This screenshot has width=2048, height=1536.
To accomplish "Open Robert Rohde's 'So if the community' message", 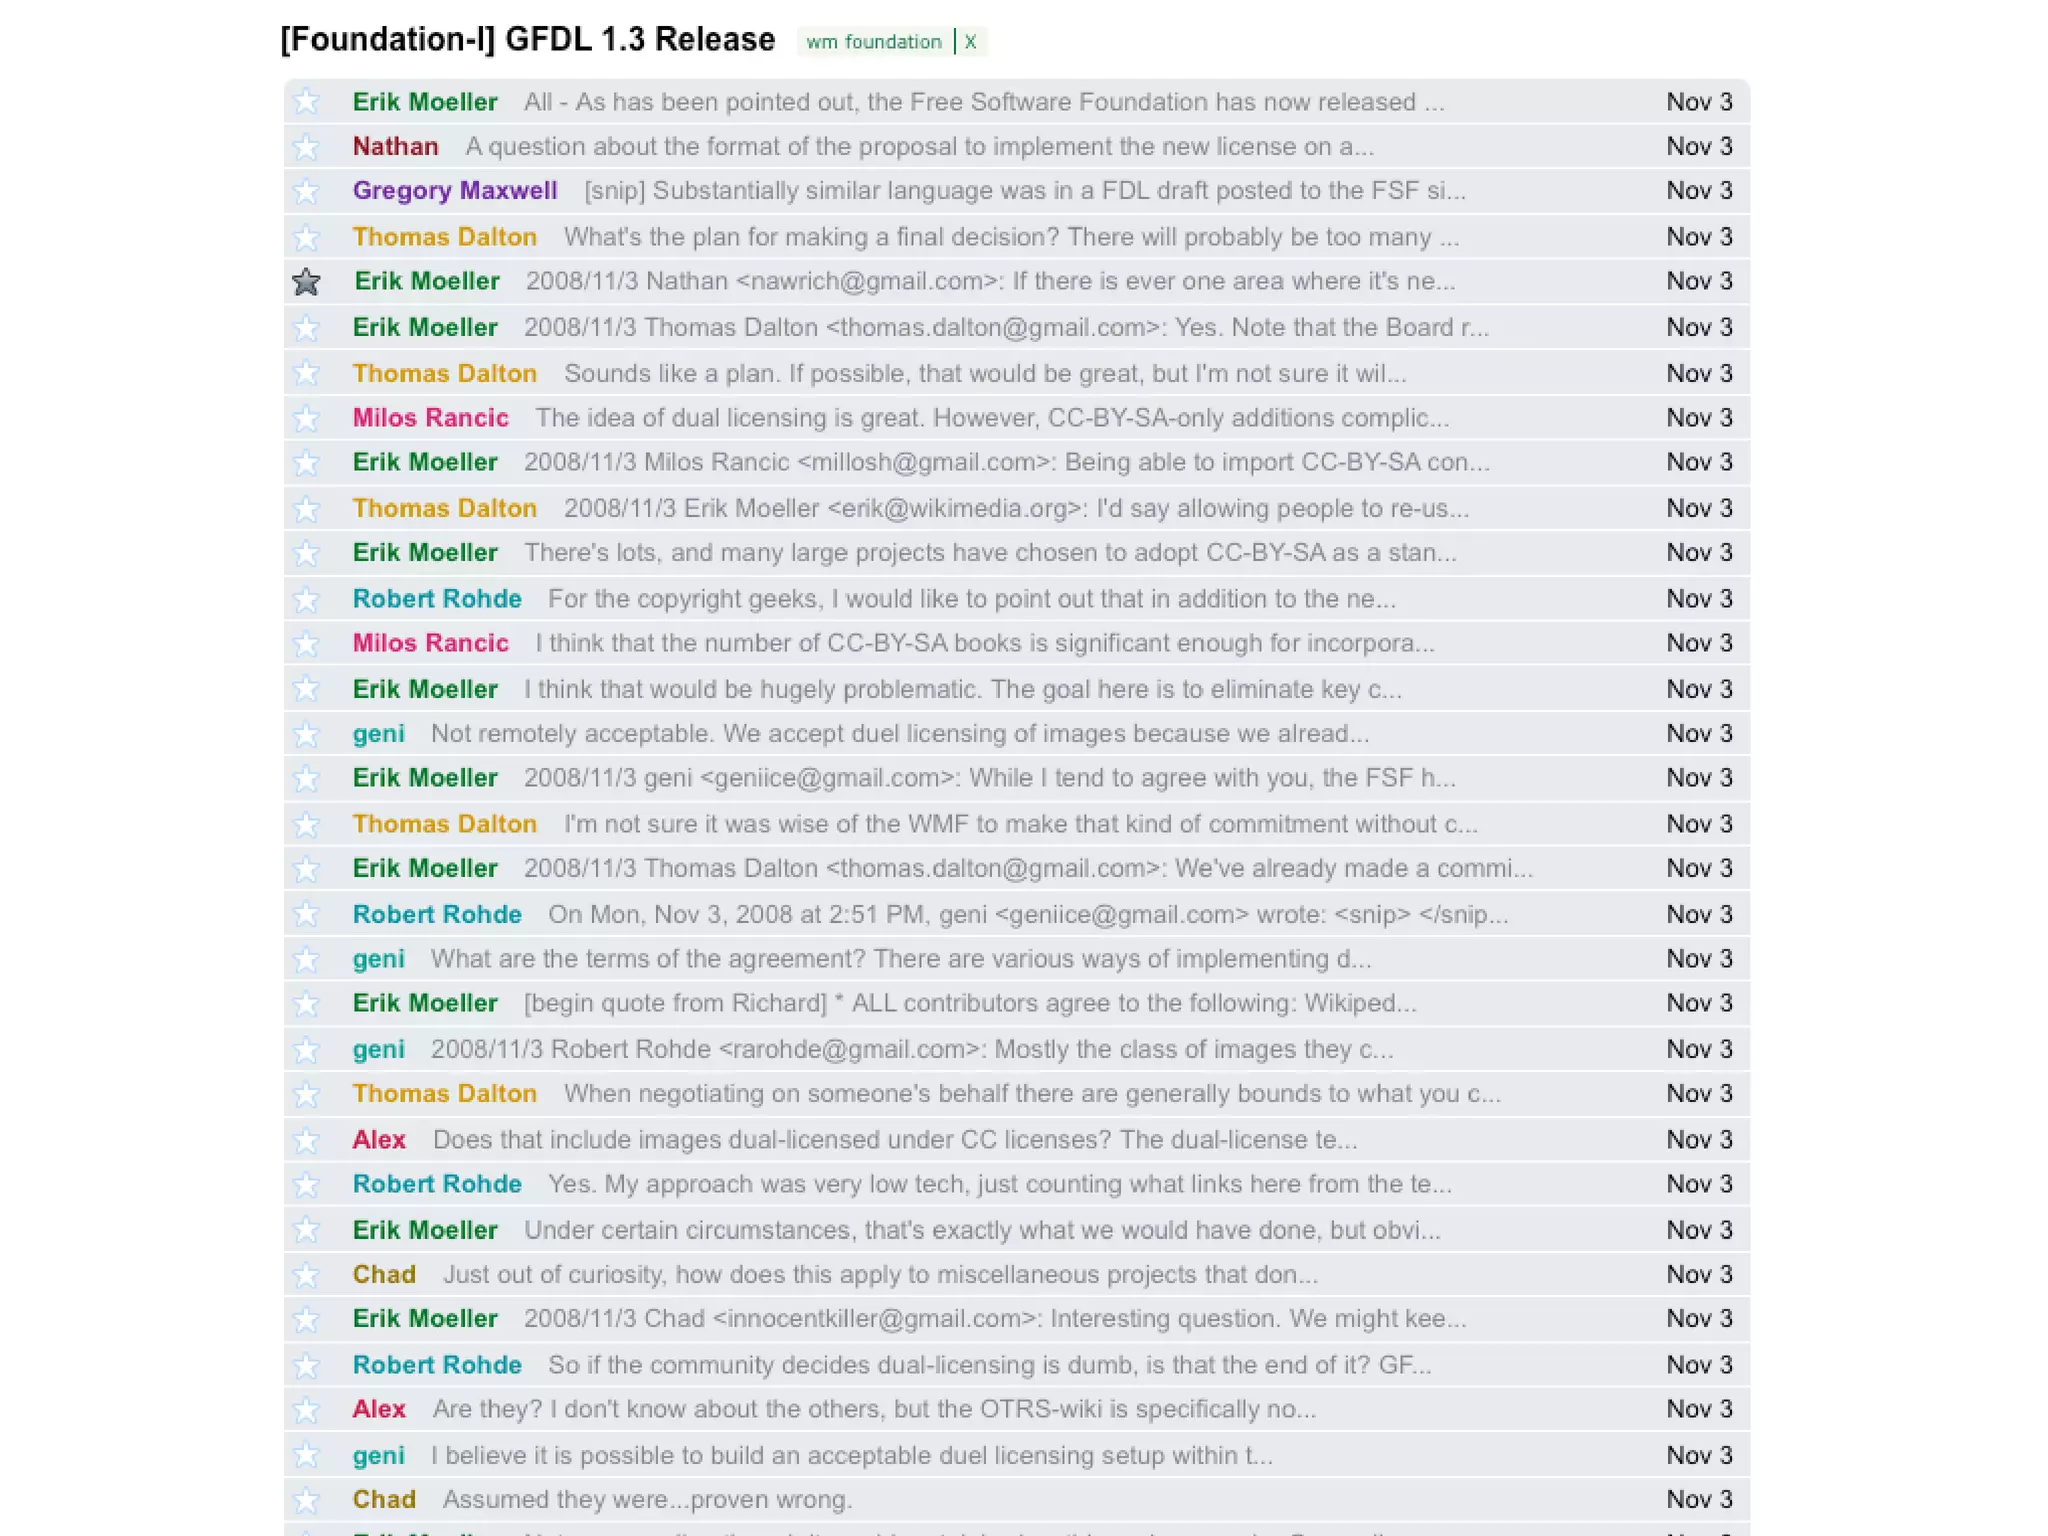I will pos(988,1365).
